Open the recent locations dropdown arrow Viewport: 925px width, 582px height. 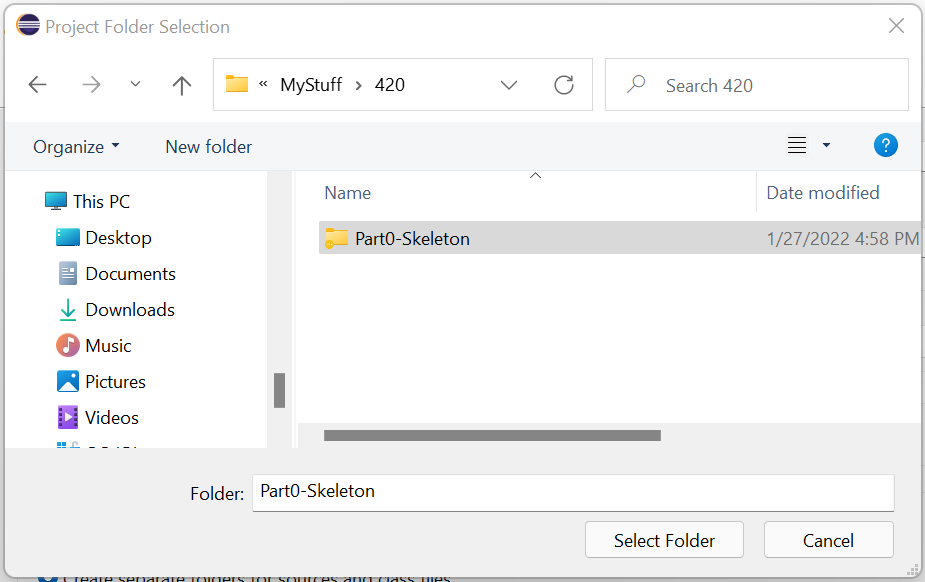coord(136,85)
